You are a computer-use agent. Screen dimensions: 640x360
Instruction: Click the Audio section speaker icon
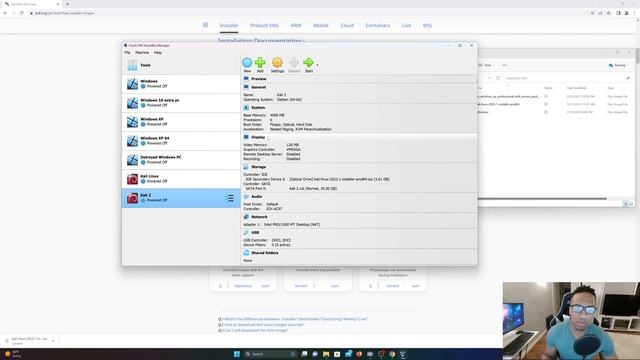pyautogui.click(x=246, y=197)
